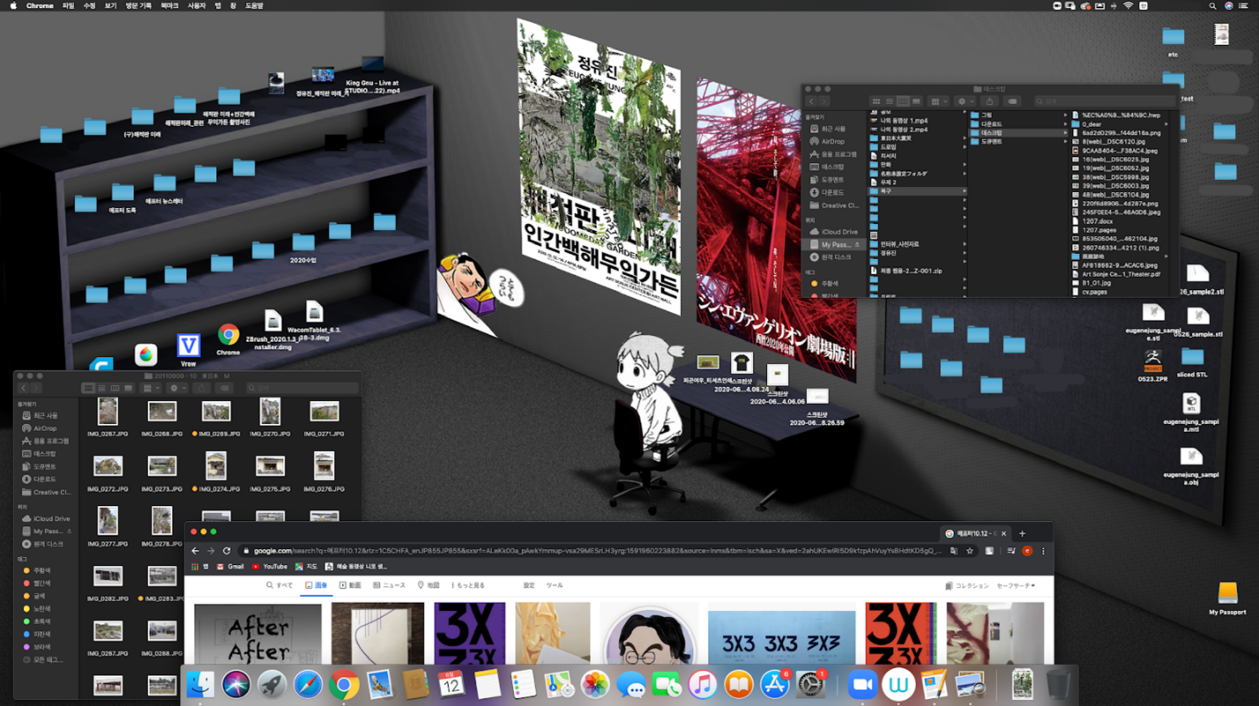Open the もっと見る menu in Google search
Screen dimensions: 1259x706
467,586
